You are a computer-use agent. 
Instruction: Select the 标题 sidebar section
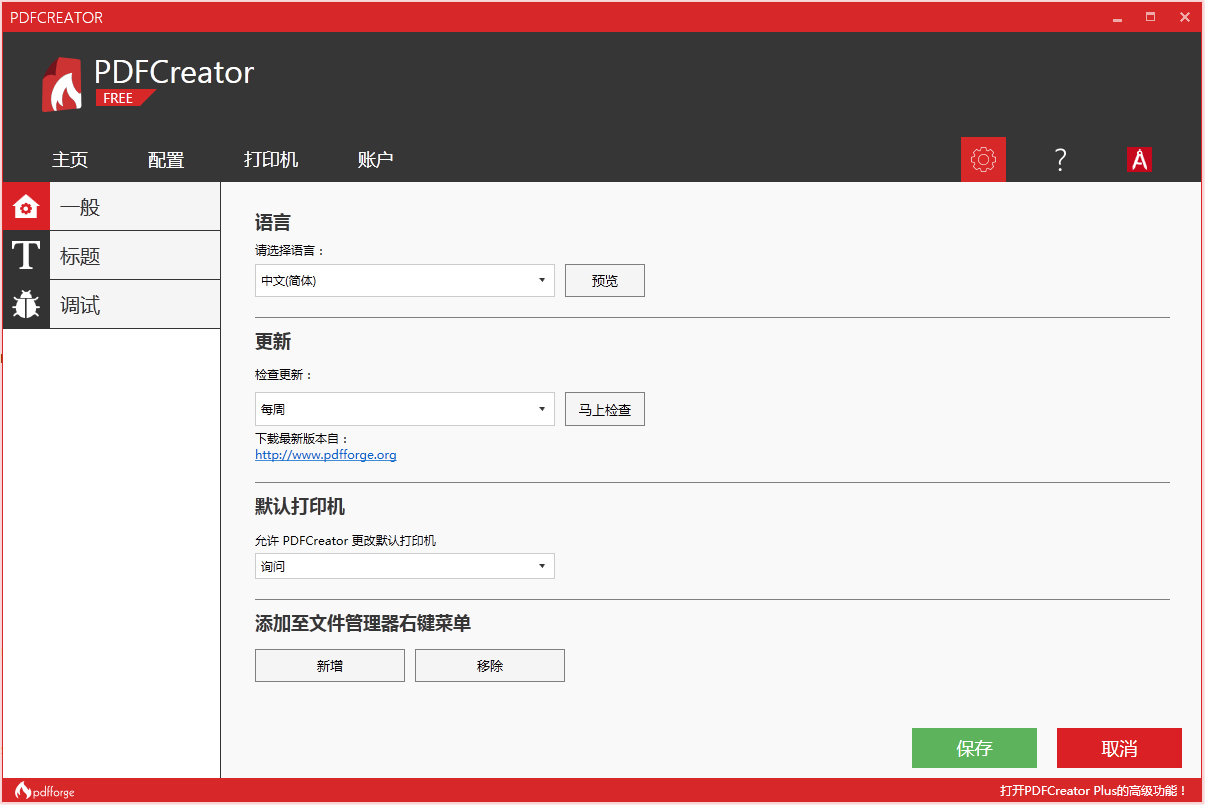[x=111, y=256]
